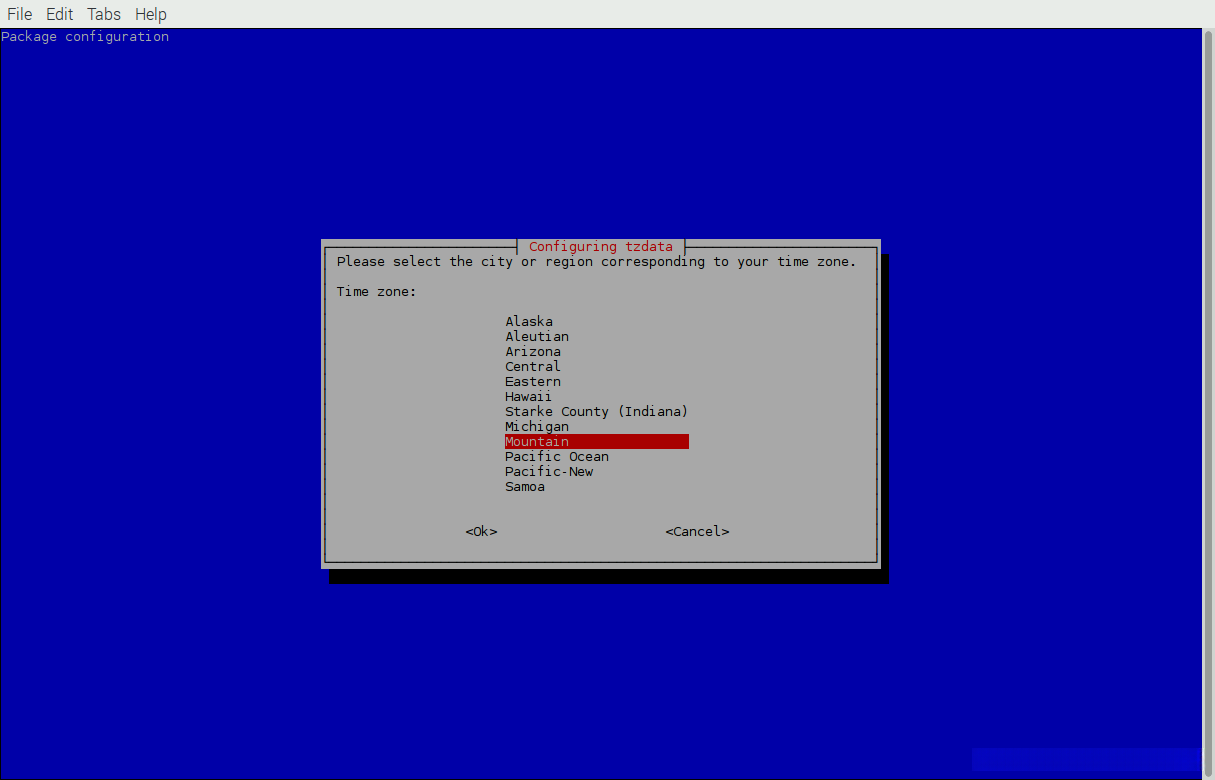Open the Help menu

[x=151, y=14]
